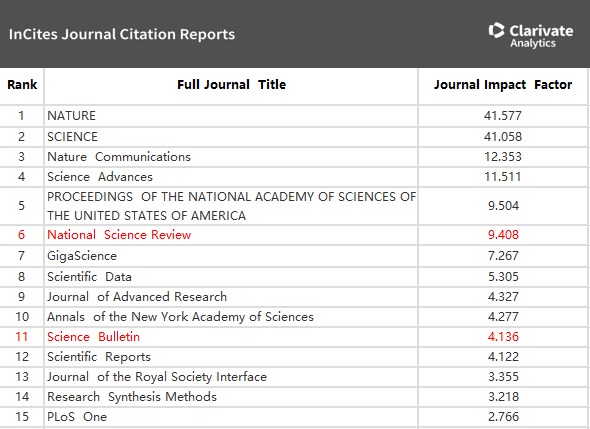Click the red impact factor 9.408

[503, 235]
